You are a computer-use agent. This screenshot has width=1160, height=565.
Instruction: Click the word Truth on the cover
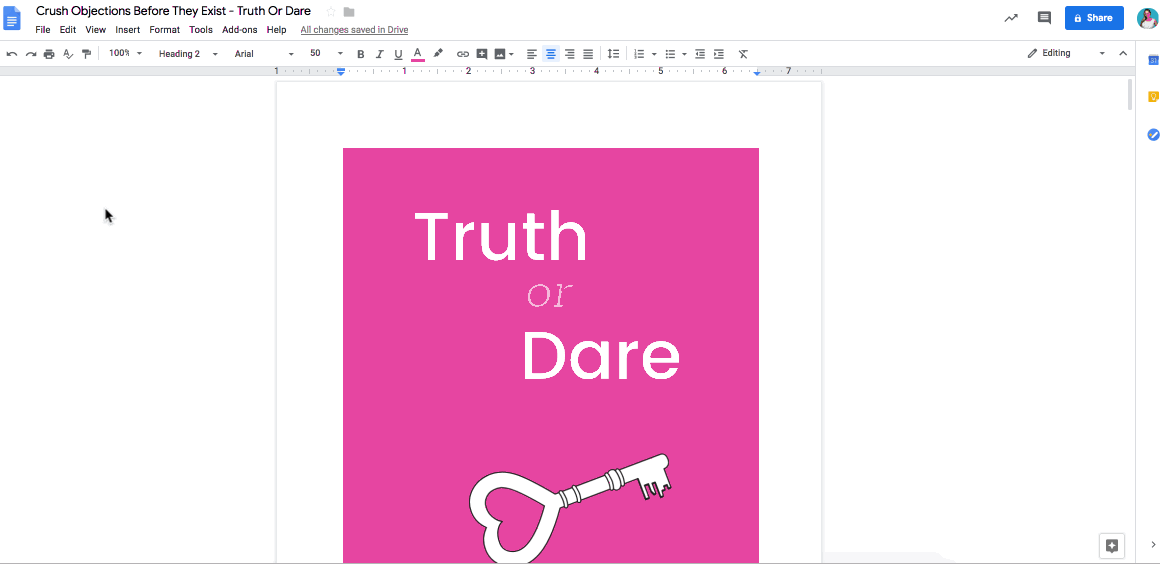pos(501,237)
